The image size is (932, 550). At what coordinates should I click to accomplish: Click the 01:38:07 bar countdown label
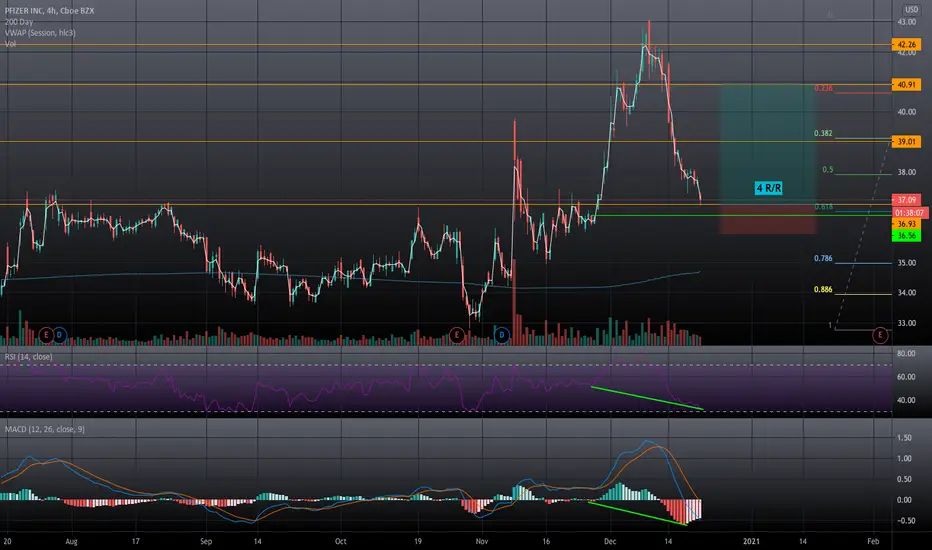910,212
